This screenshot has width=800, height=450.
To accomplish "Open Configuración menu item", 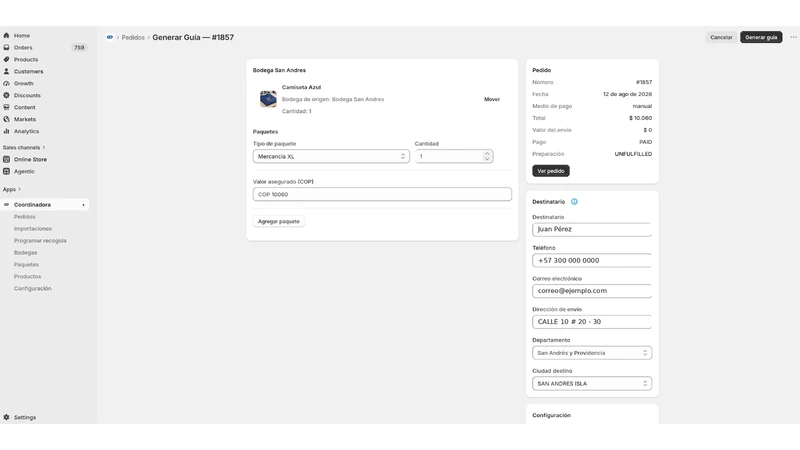I will tap(33, 289).
